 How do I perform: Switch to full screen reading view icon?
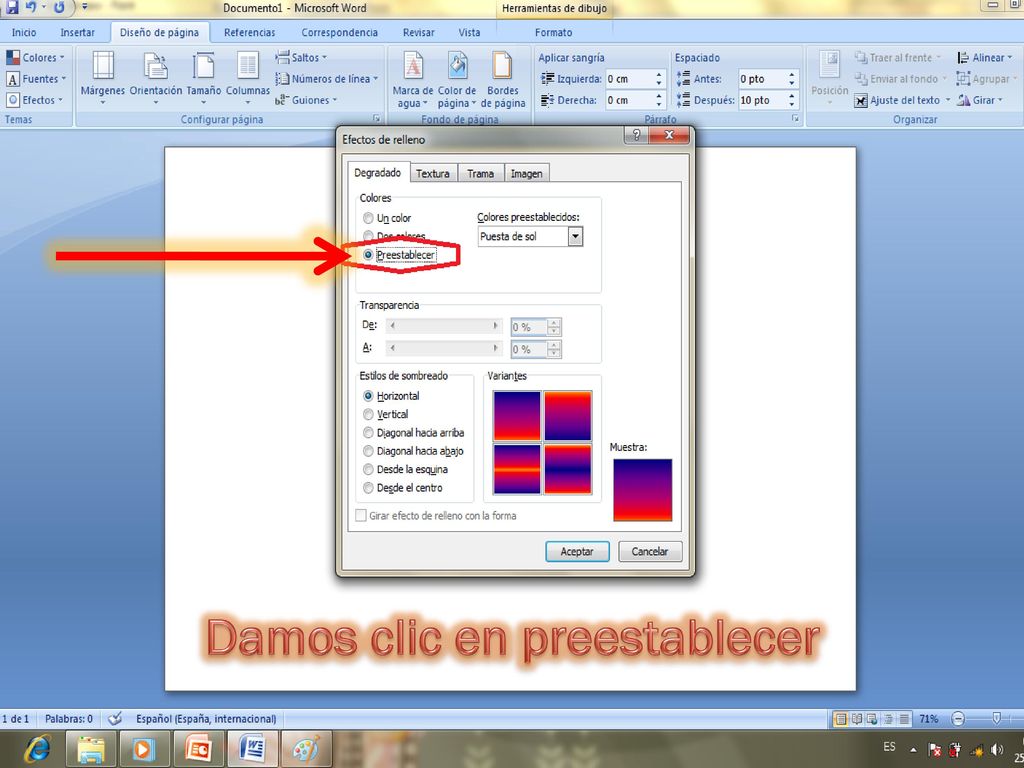coord(857,719)
